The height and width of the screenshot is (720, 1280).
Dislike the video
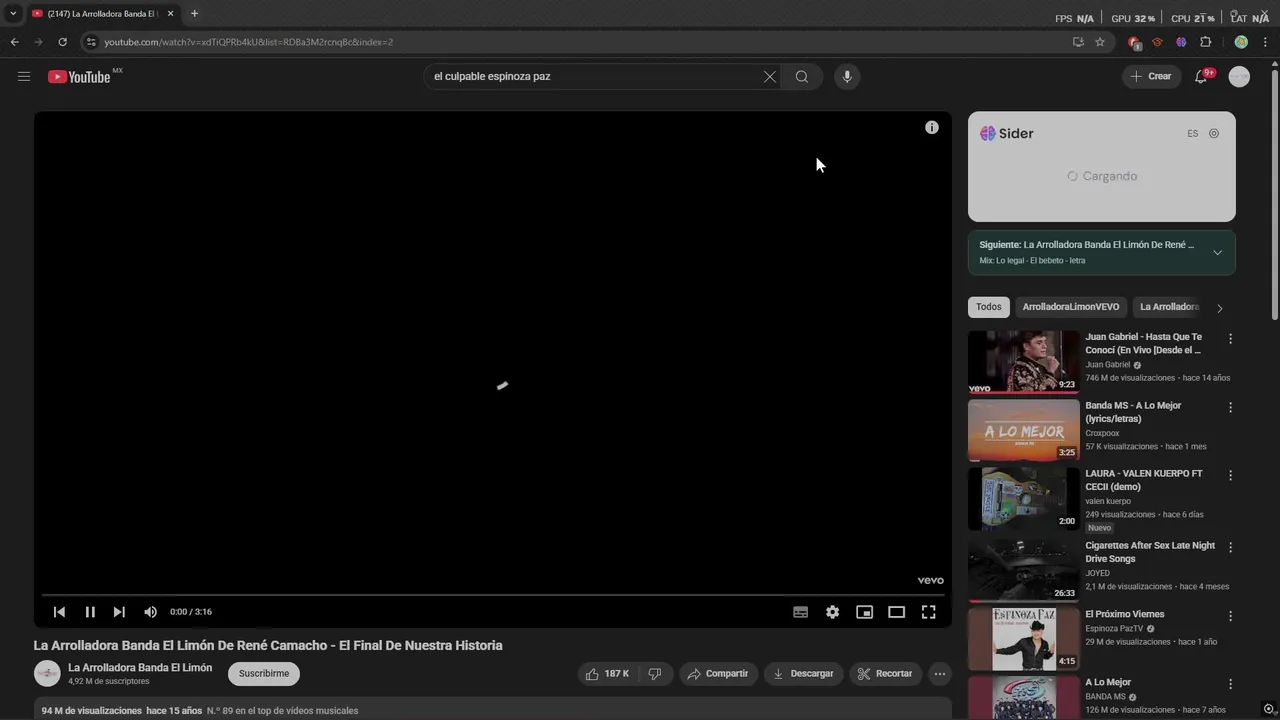(655, 674)
